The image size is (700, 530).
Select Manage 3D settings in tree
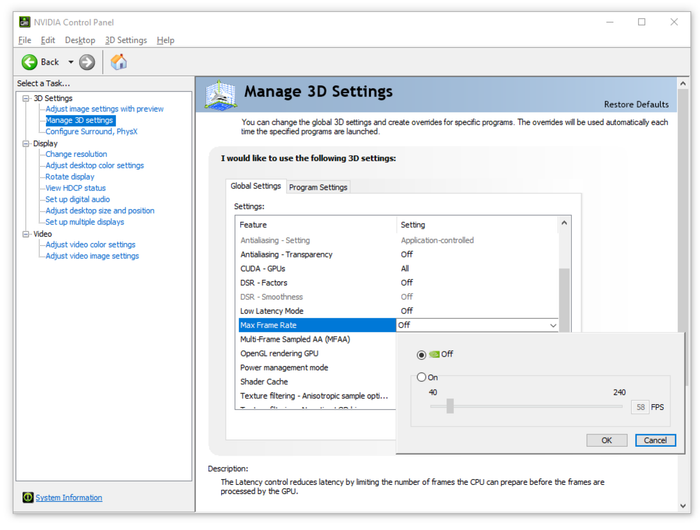pos(79,120)
